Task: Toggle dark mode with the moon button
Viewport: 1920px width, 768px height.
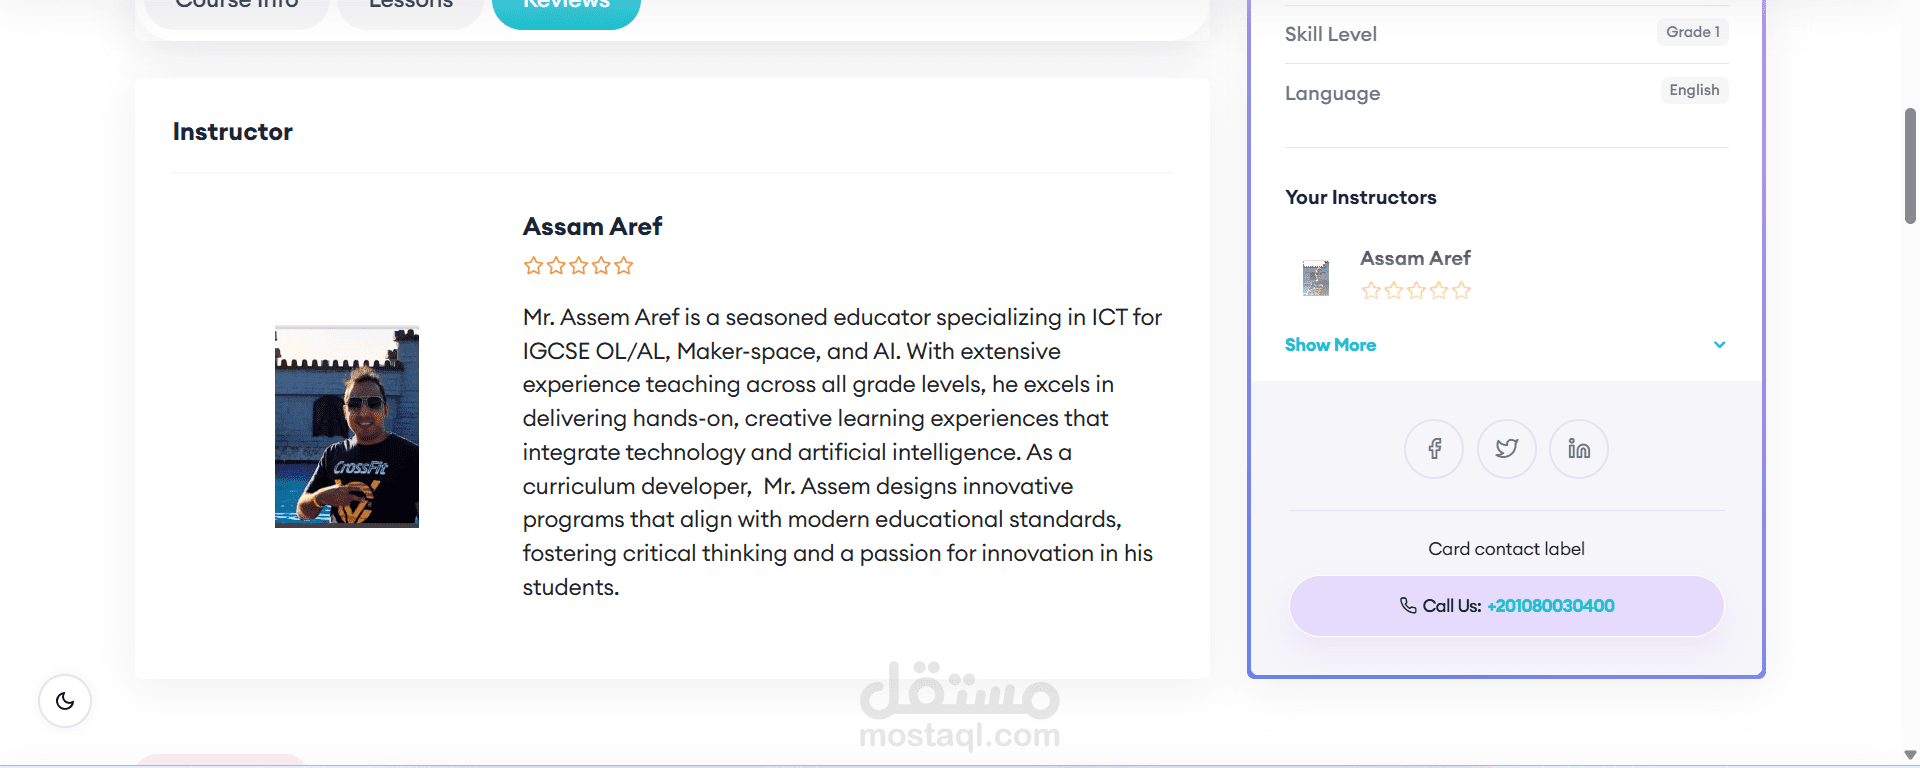Action: pos(65,701)
